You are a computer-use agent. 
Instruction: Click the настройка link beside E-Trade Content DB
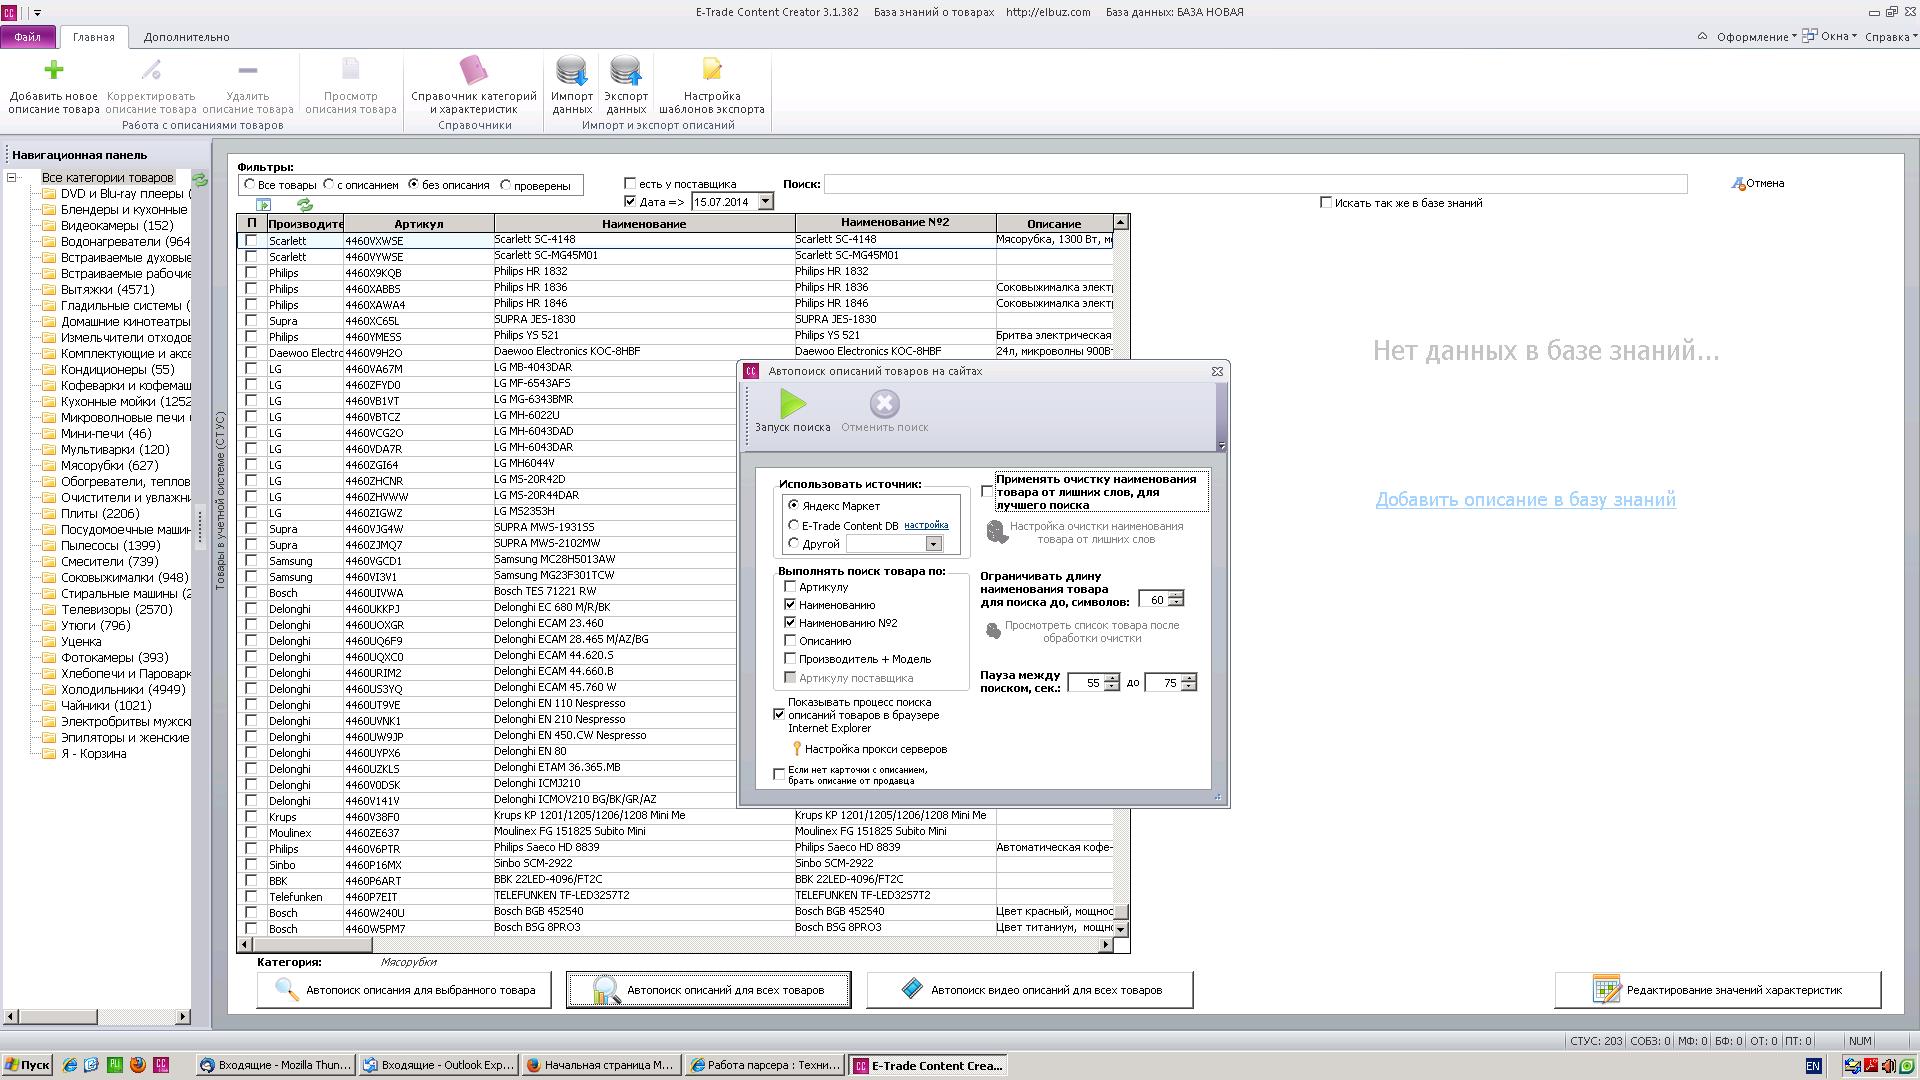point(926,525)
